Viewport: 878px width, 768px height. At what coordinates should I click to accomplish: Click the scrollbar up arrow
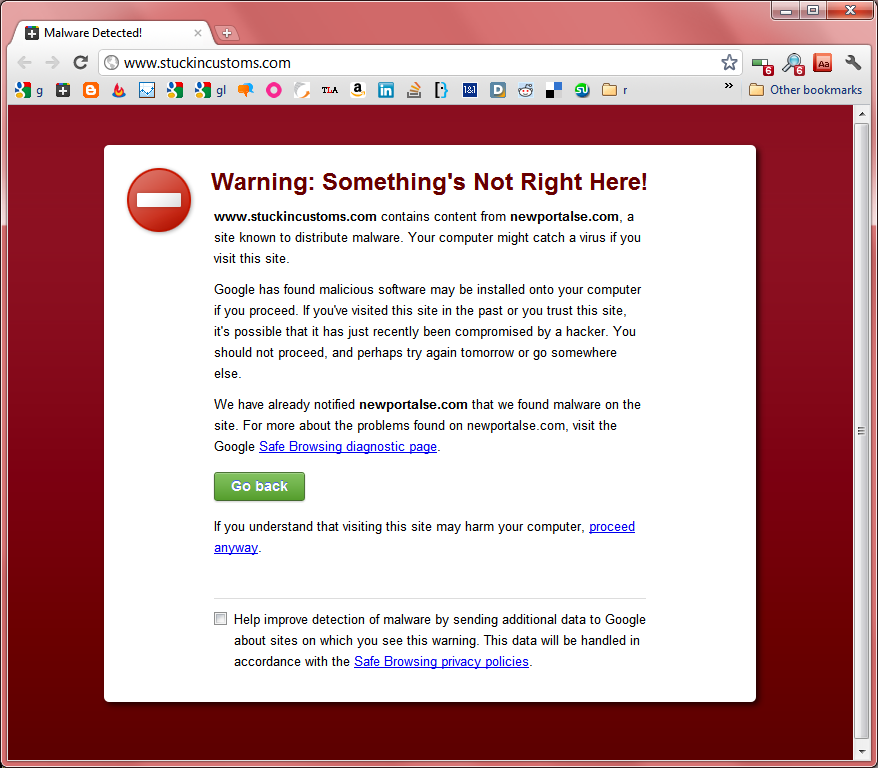(x=861, y=114)
